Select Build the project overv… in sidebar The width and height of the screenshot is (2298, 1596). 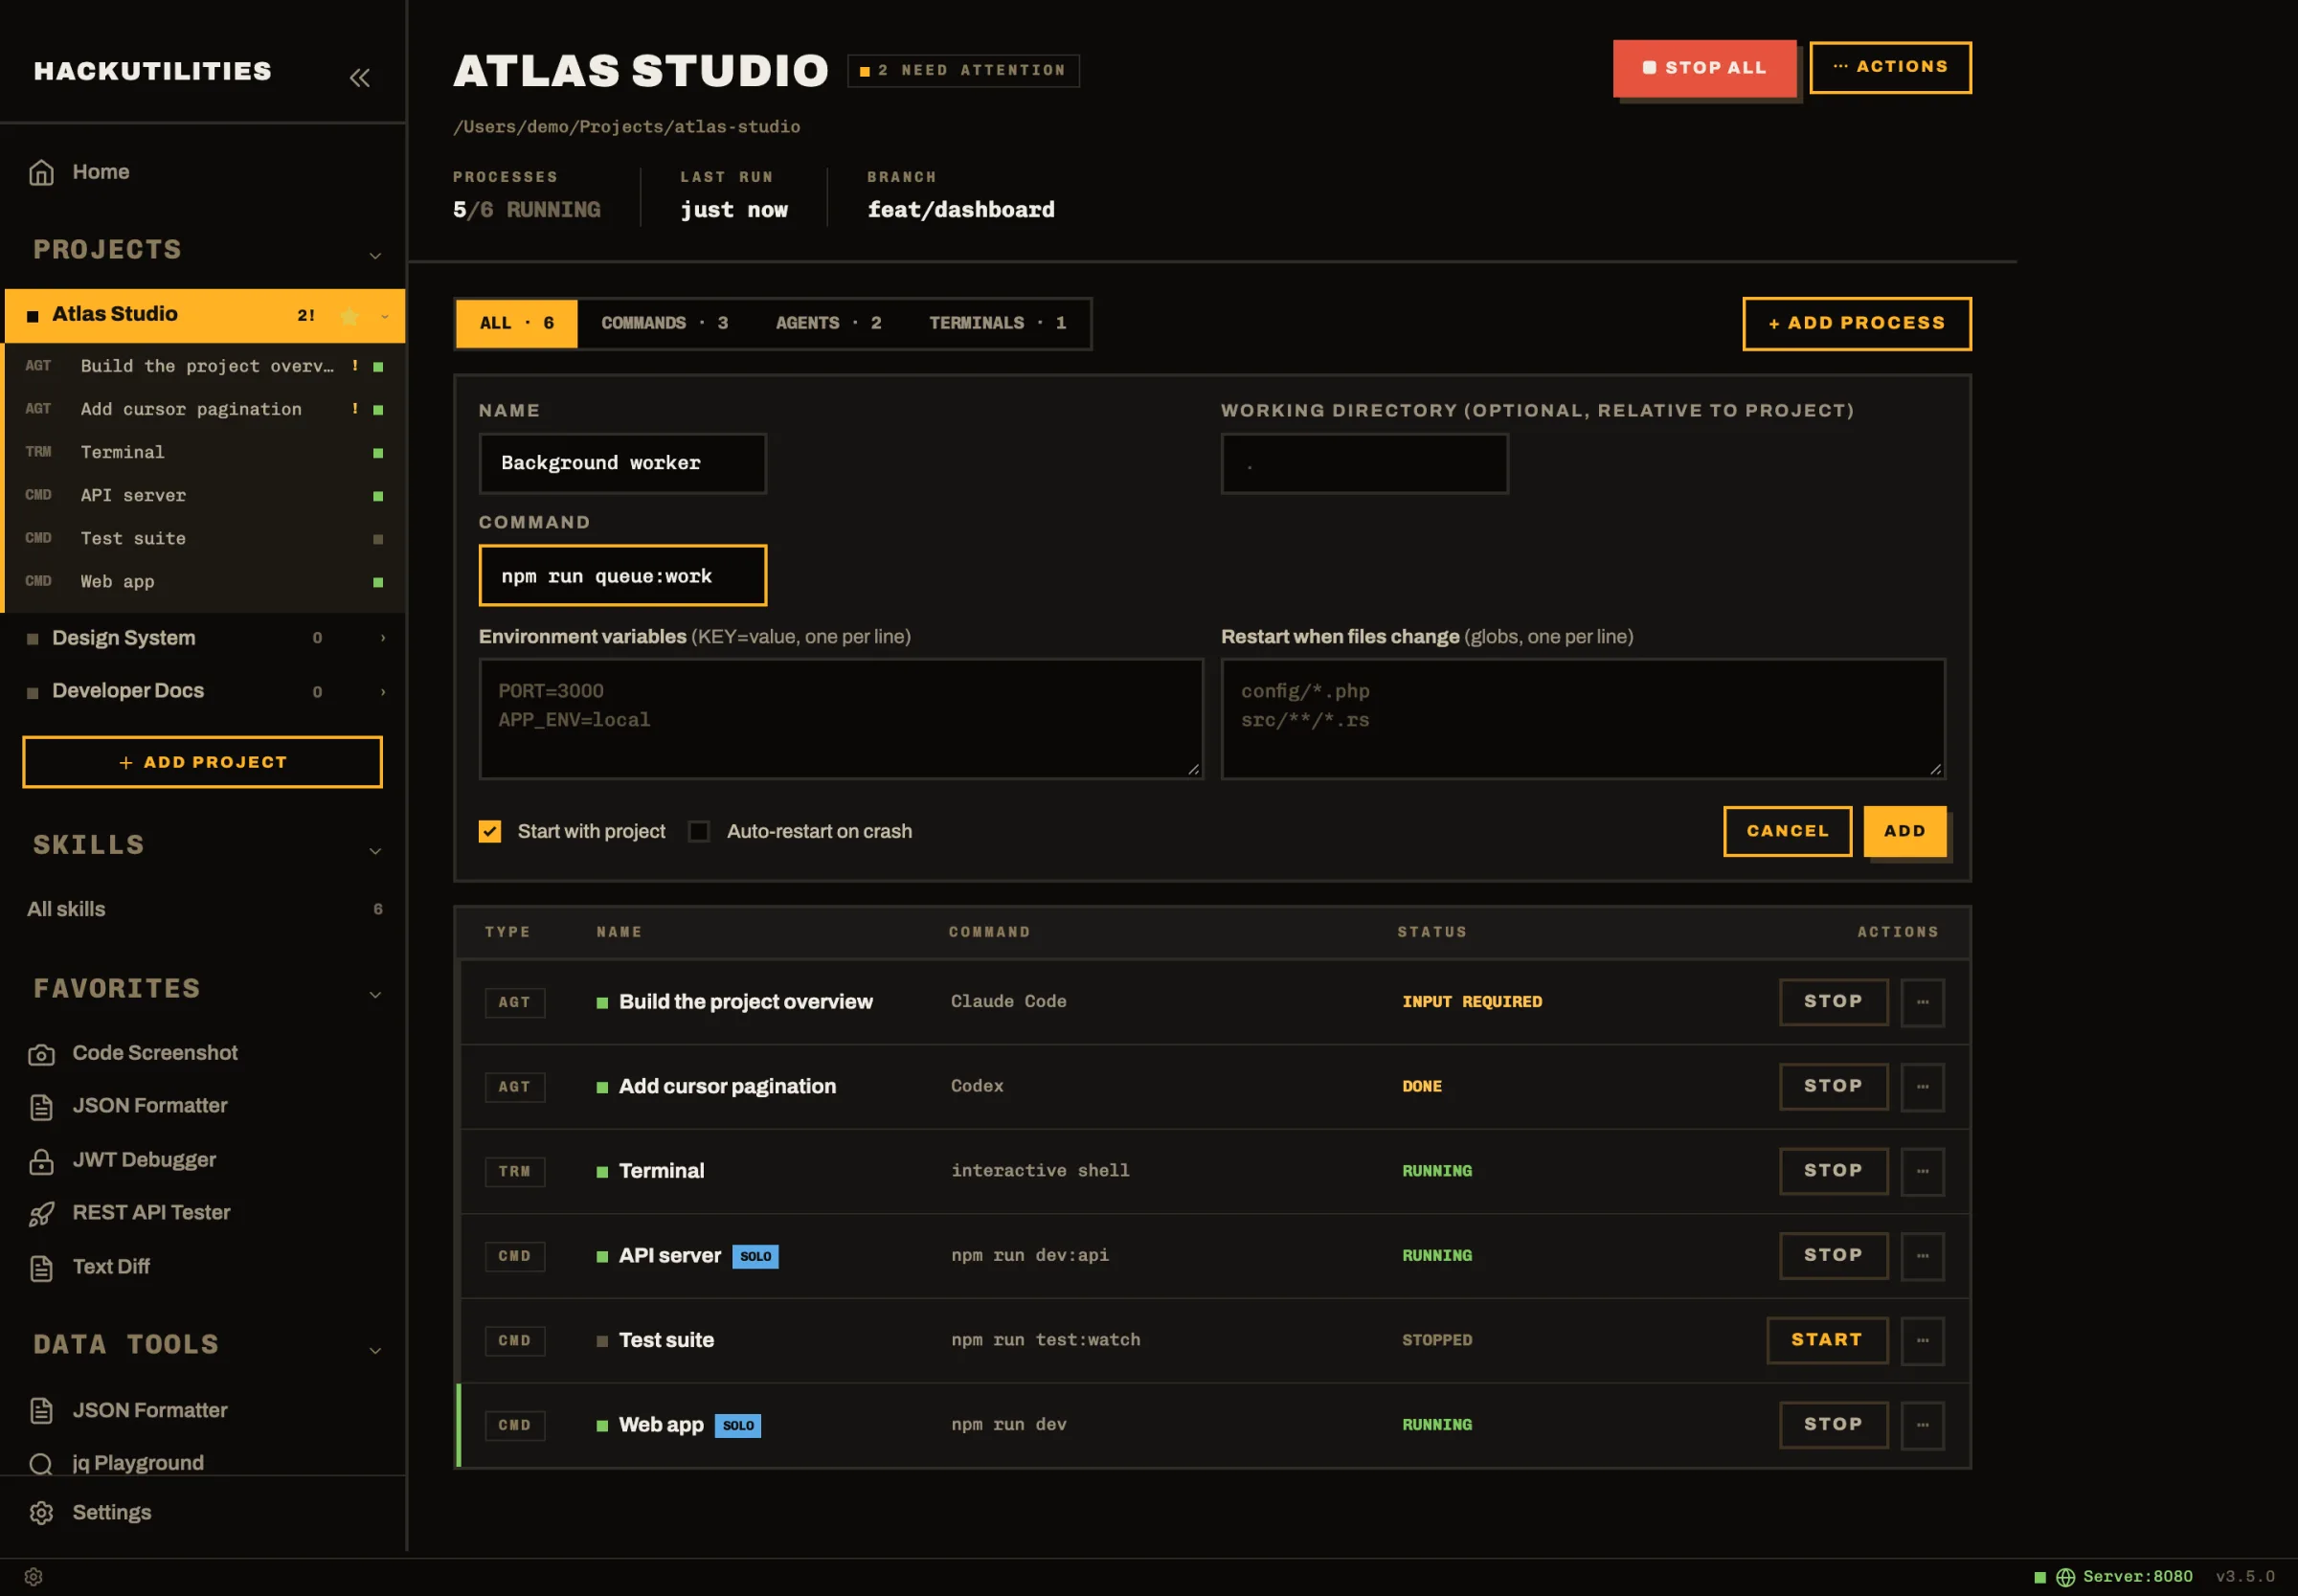click(x=205, y=366)
